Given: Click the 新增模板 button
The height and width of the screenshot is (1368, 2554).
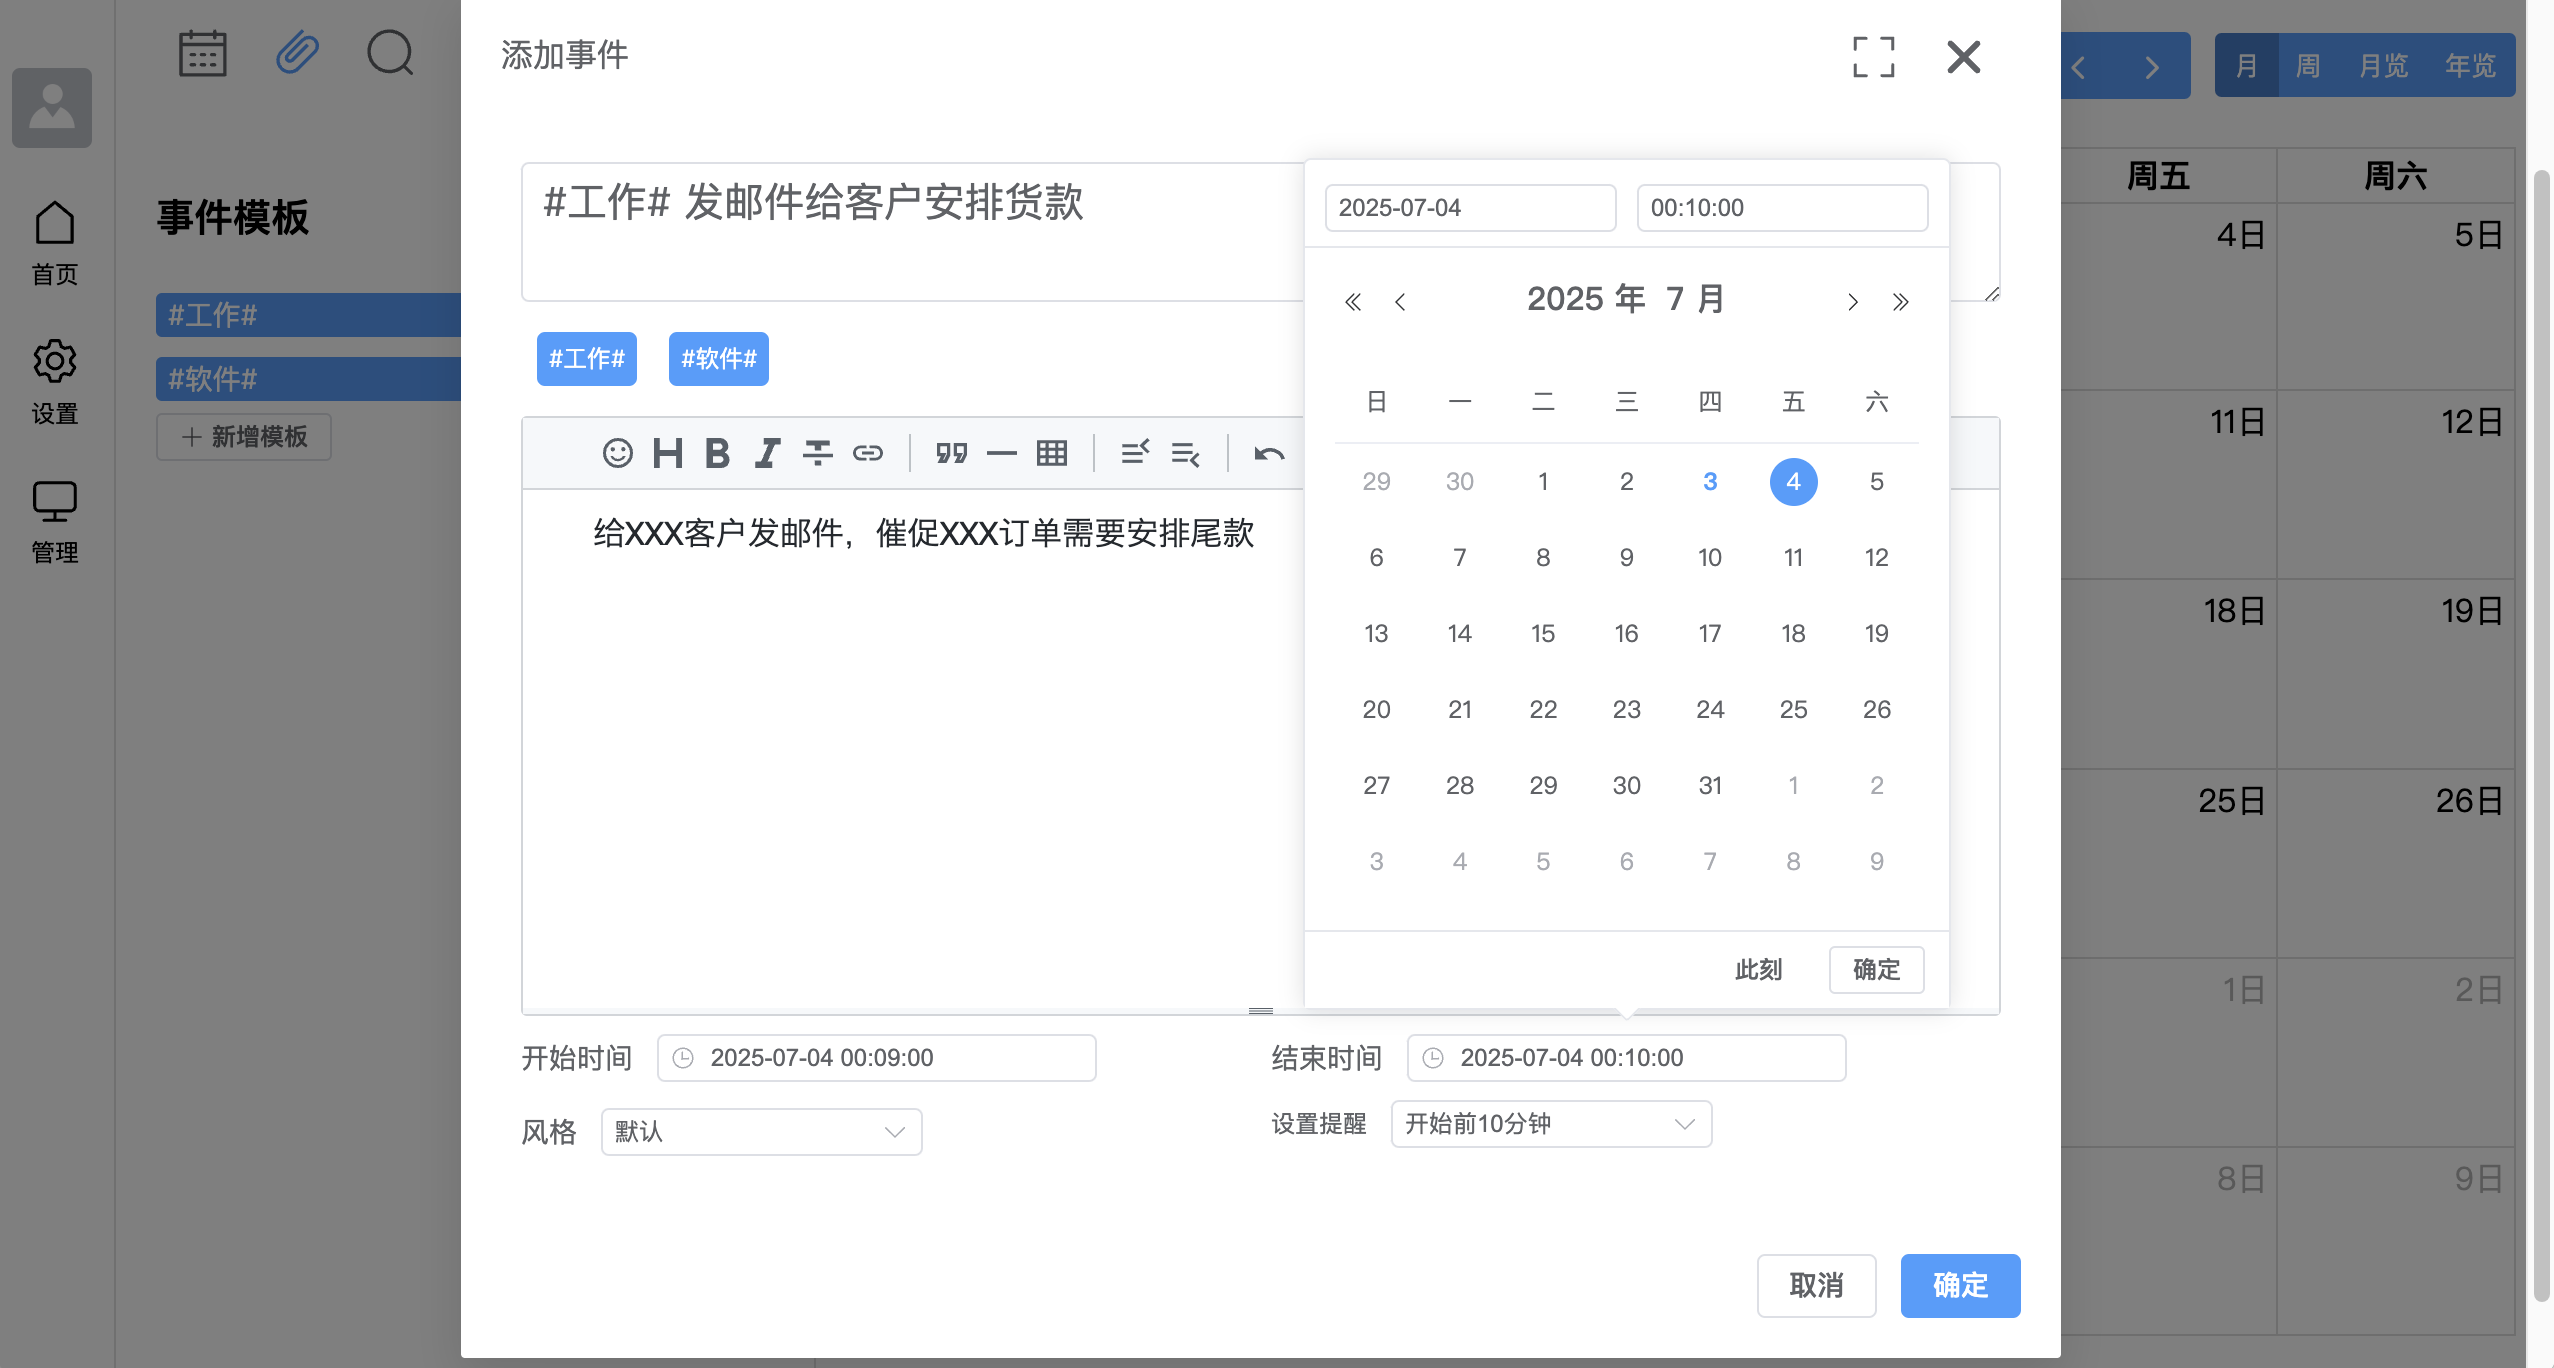Looking at the screenshot, I should [x=243, y=437].
